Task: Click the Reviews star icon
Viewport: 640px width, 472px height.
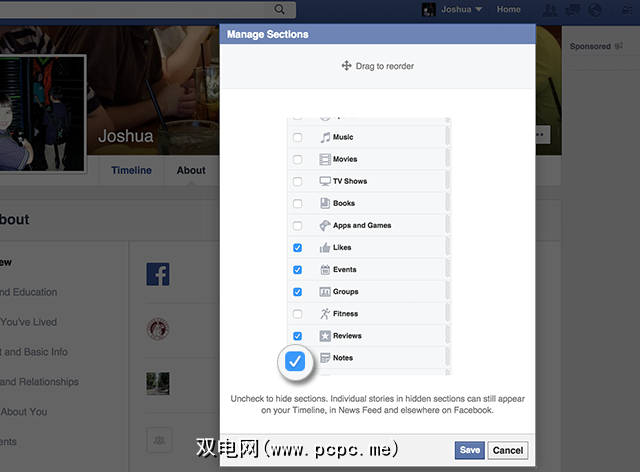Action: [x=325, y=336]
